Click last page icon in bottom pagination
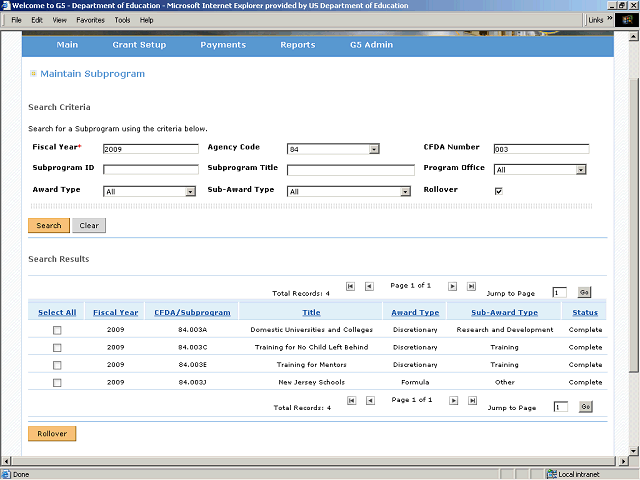 pyautogui.click(x=471, y=401)
